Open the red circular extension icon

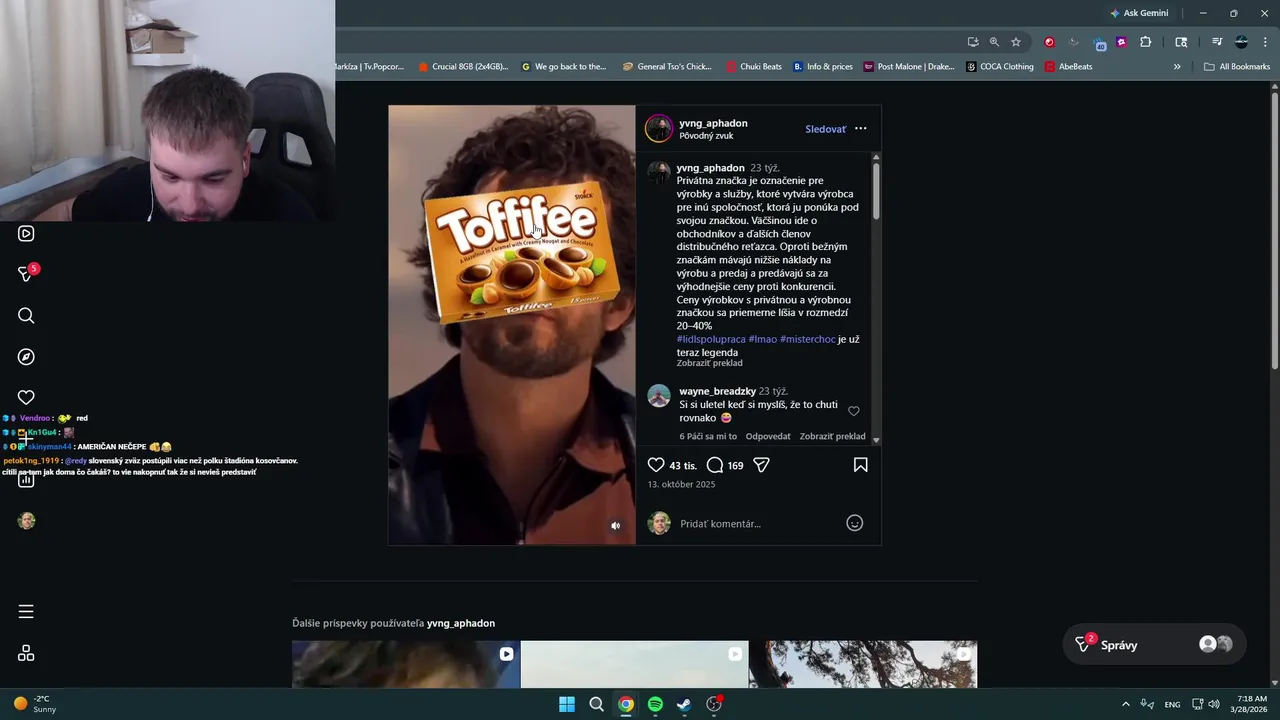pyautogui.click(x=1049, y=42)
